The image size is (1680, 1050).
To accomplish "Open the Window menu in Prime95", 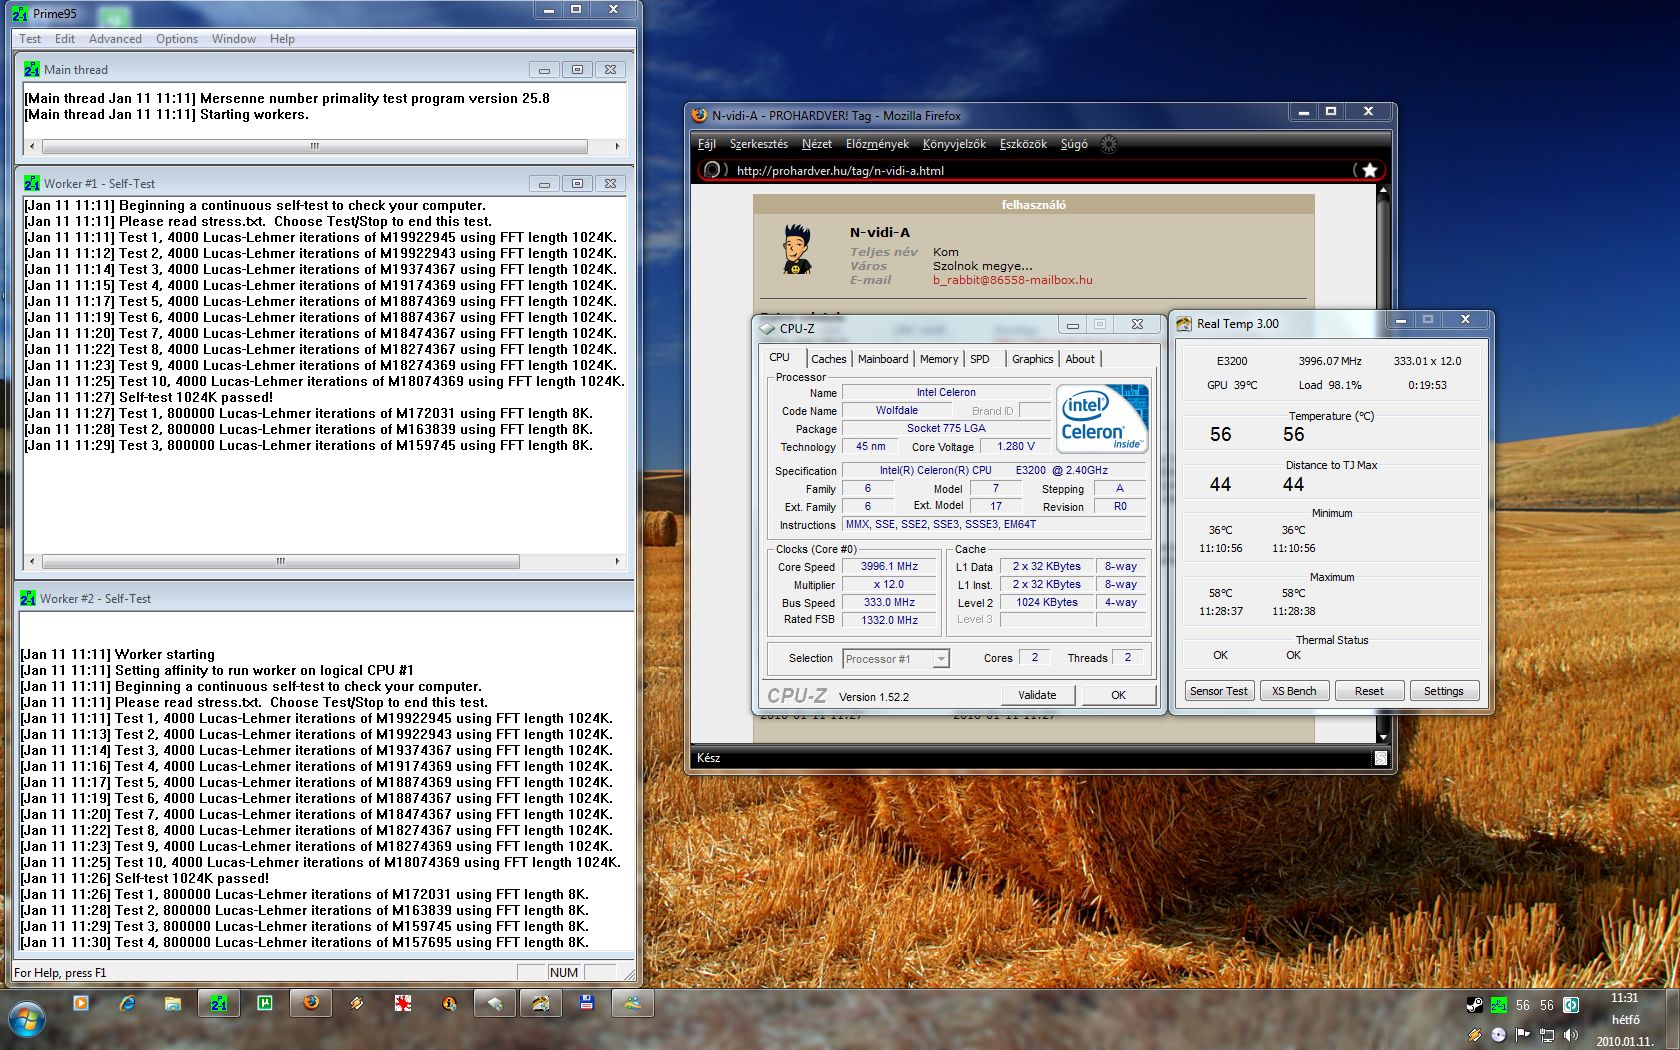I will (x=234, y=39).
